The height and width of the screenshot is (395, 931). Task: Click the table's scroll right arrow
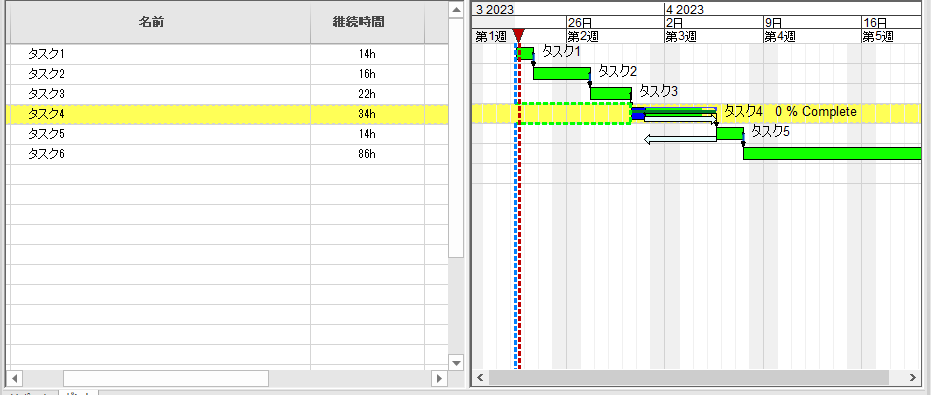(439, 378)
